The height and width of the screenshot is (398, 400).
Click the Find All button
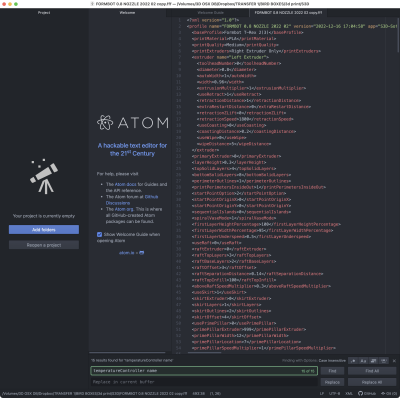coord(372,371)
